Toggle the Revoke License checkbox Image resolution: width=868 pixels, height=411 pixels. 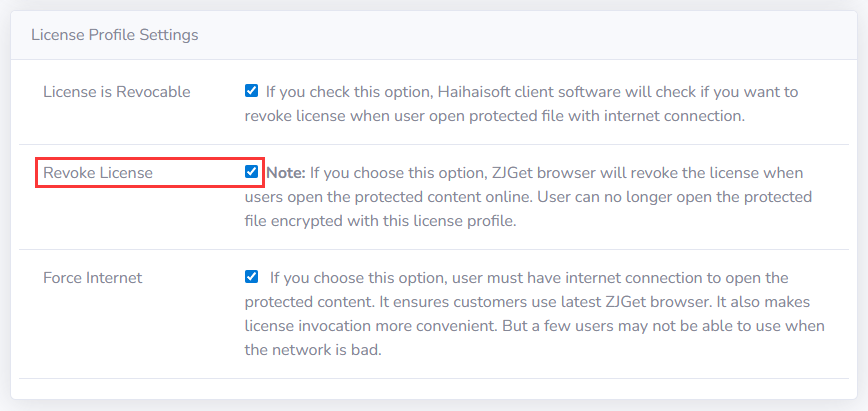pos(251,172)
